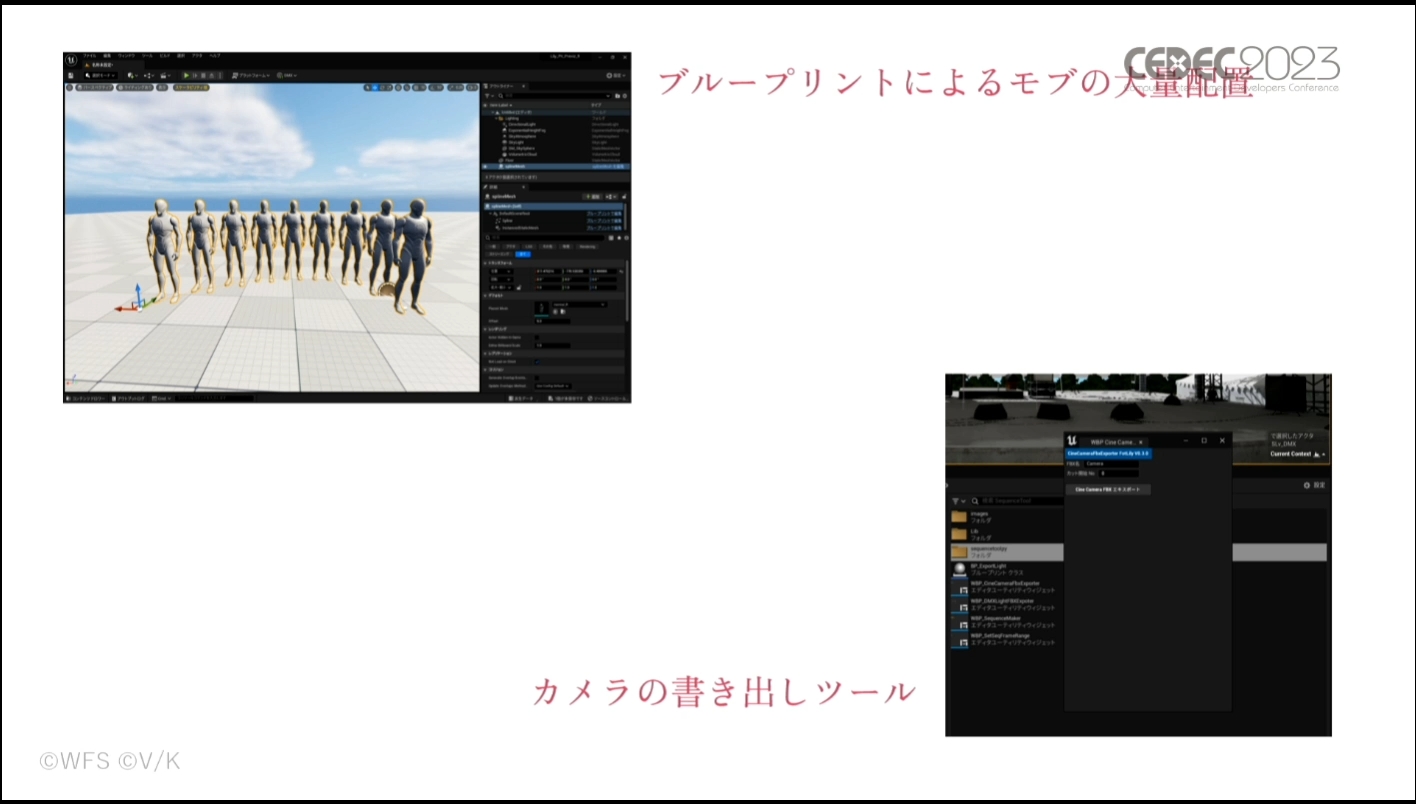Select the cursor selection tool in viewport
1416x804 pixels.
(x=368, y=87)
